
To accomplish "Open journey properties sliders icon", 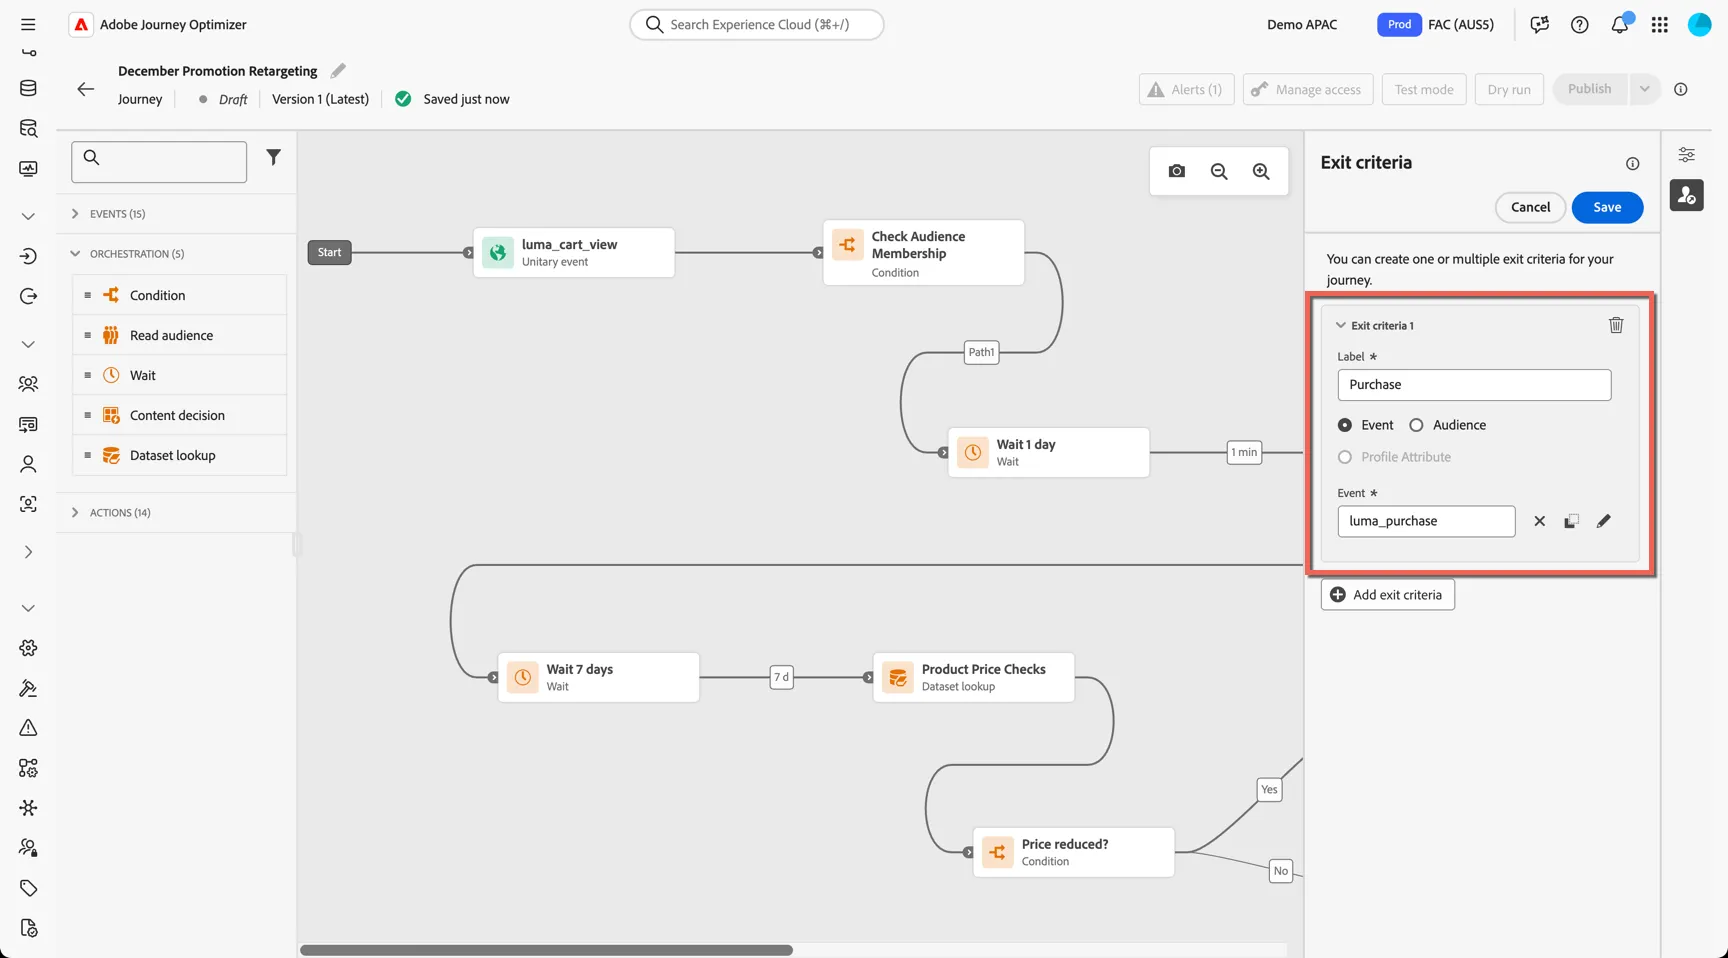I will click(1686, 155).
